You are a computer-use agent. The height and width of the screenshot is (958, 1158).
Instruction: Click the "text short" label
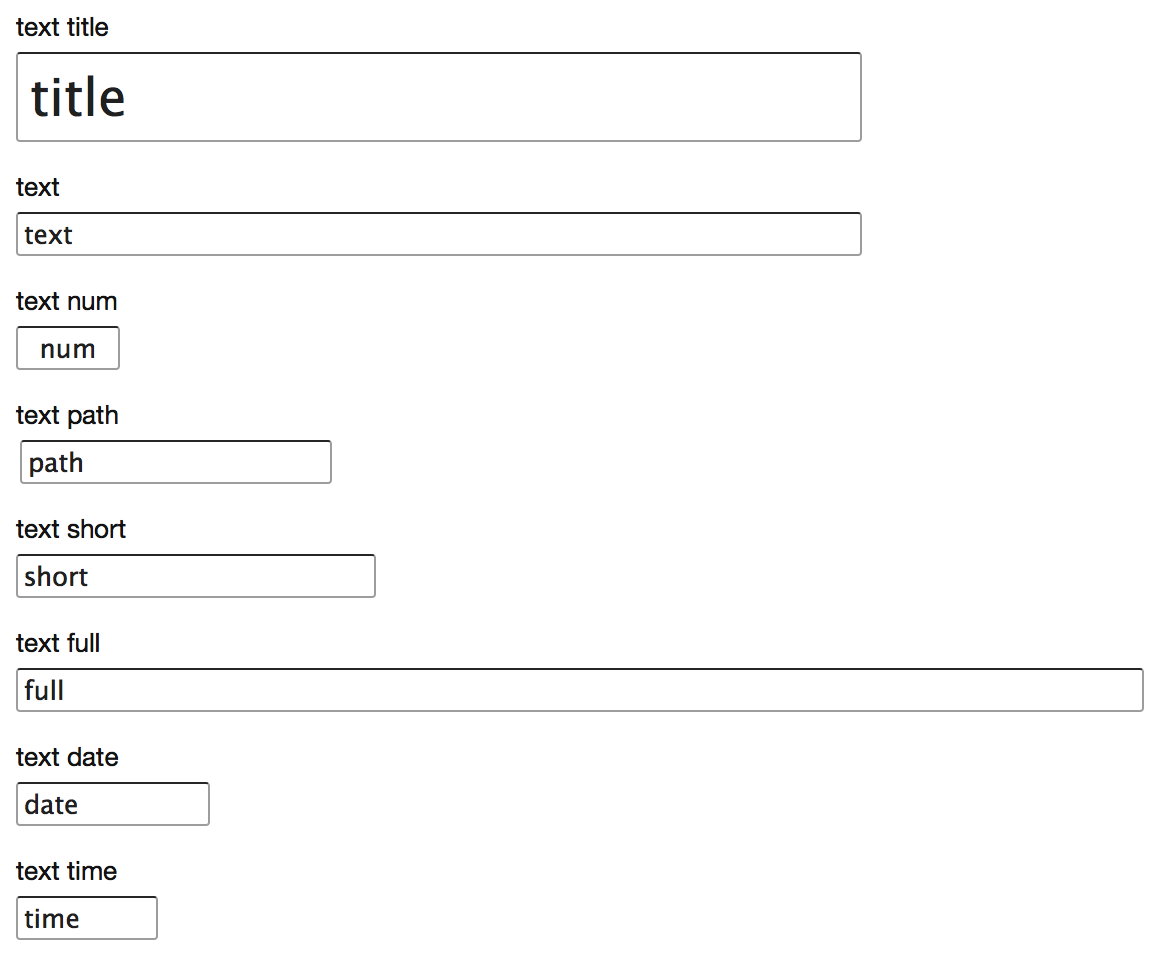[71, 529]
